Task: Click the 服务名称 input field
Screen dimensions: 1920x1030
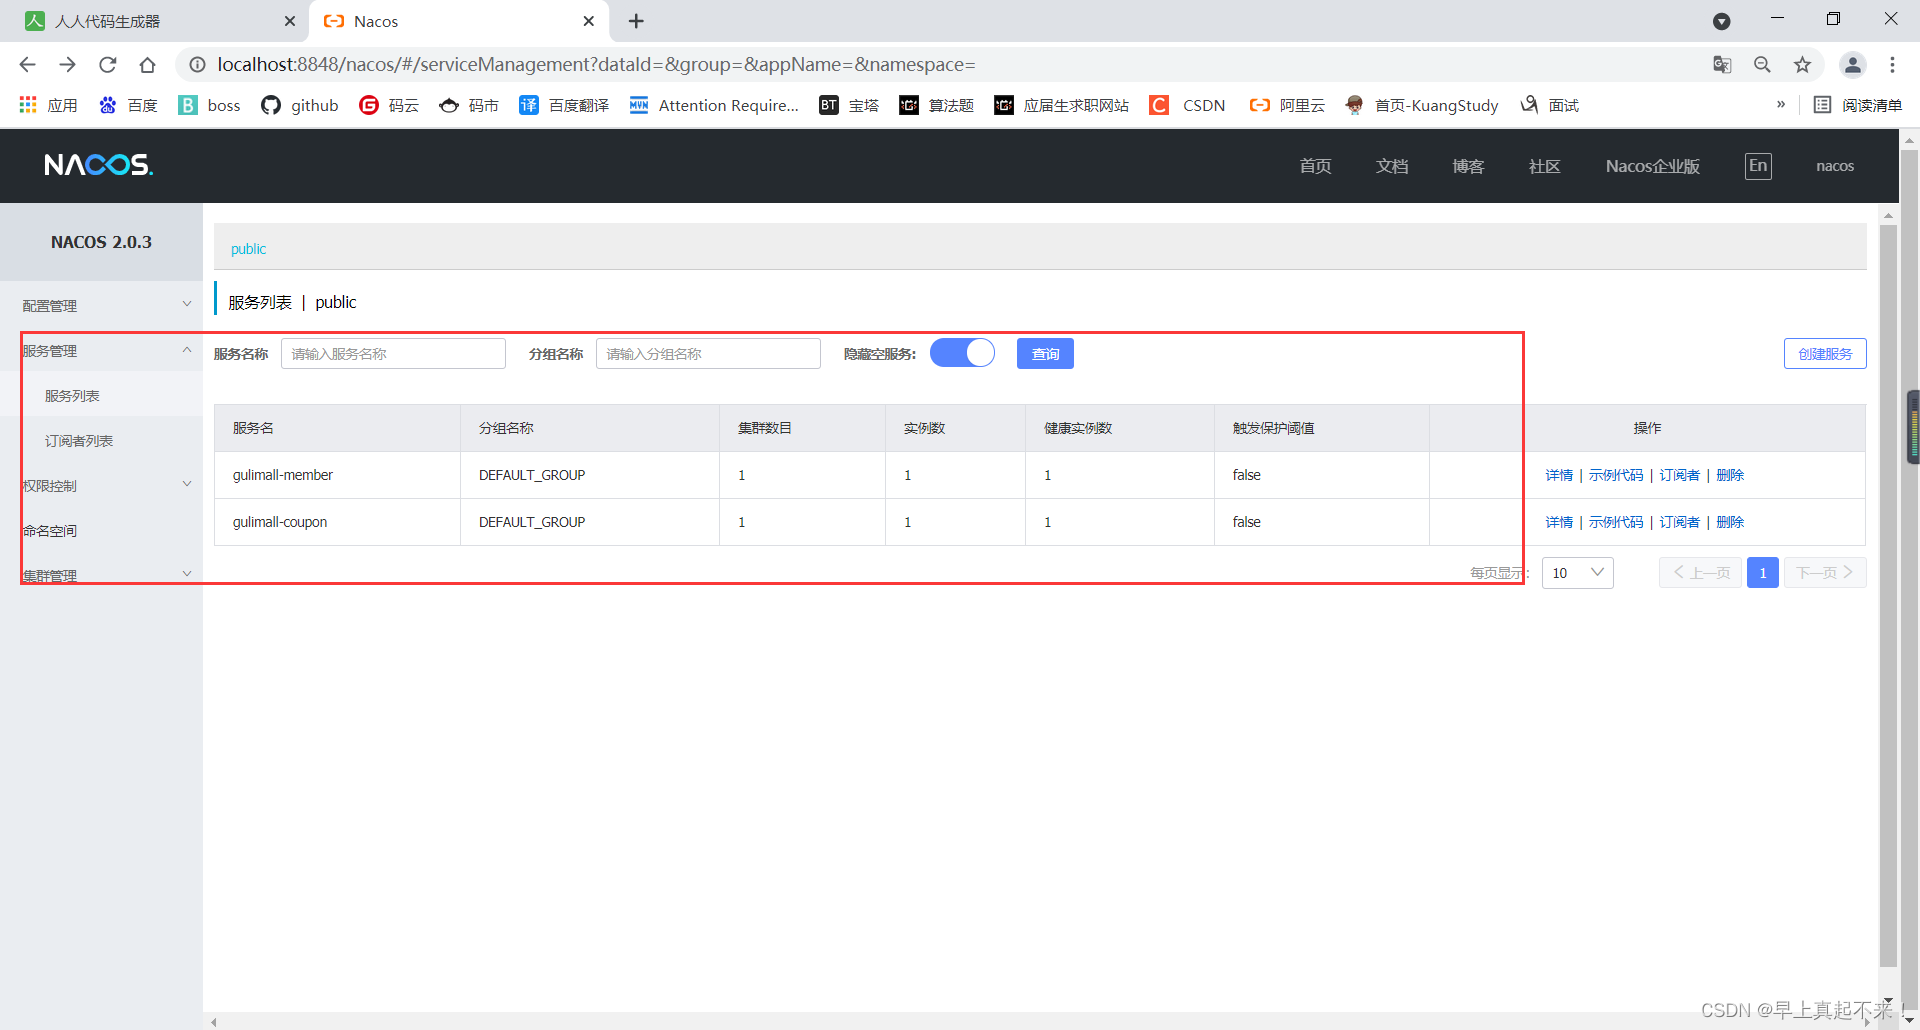Action: click(x=393, y=353)
